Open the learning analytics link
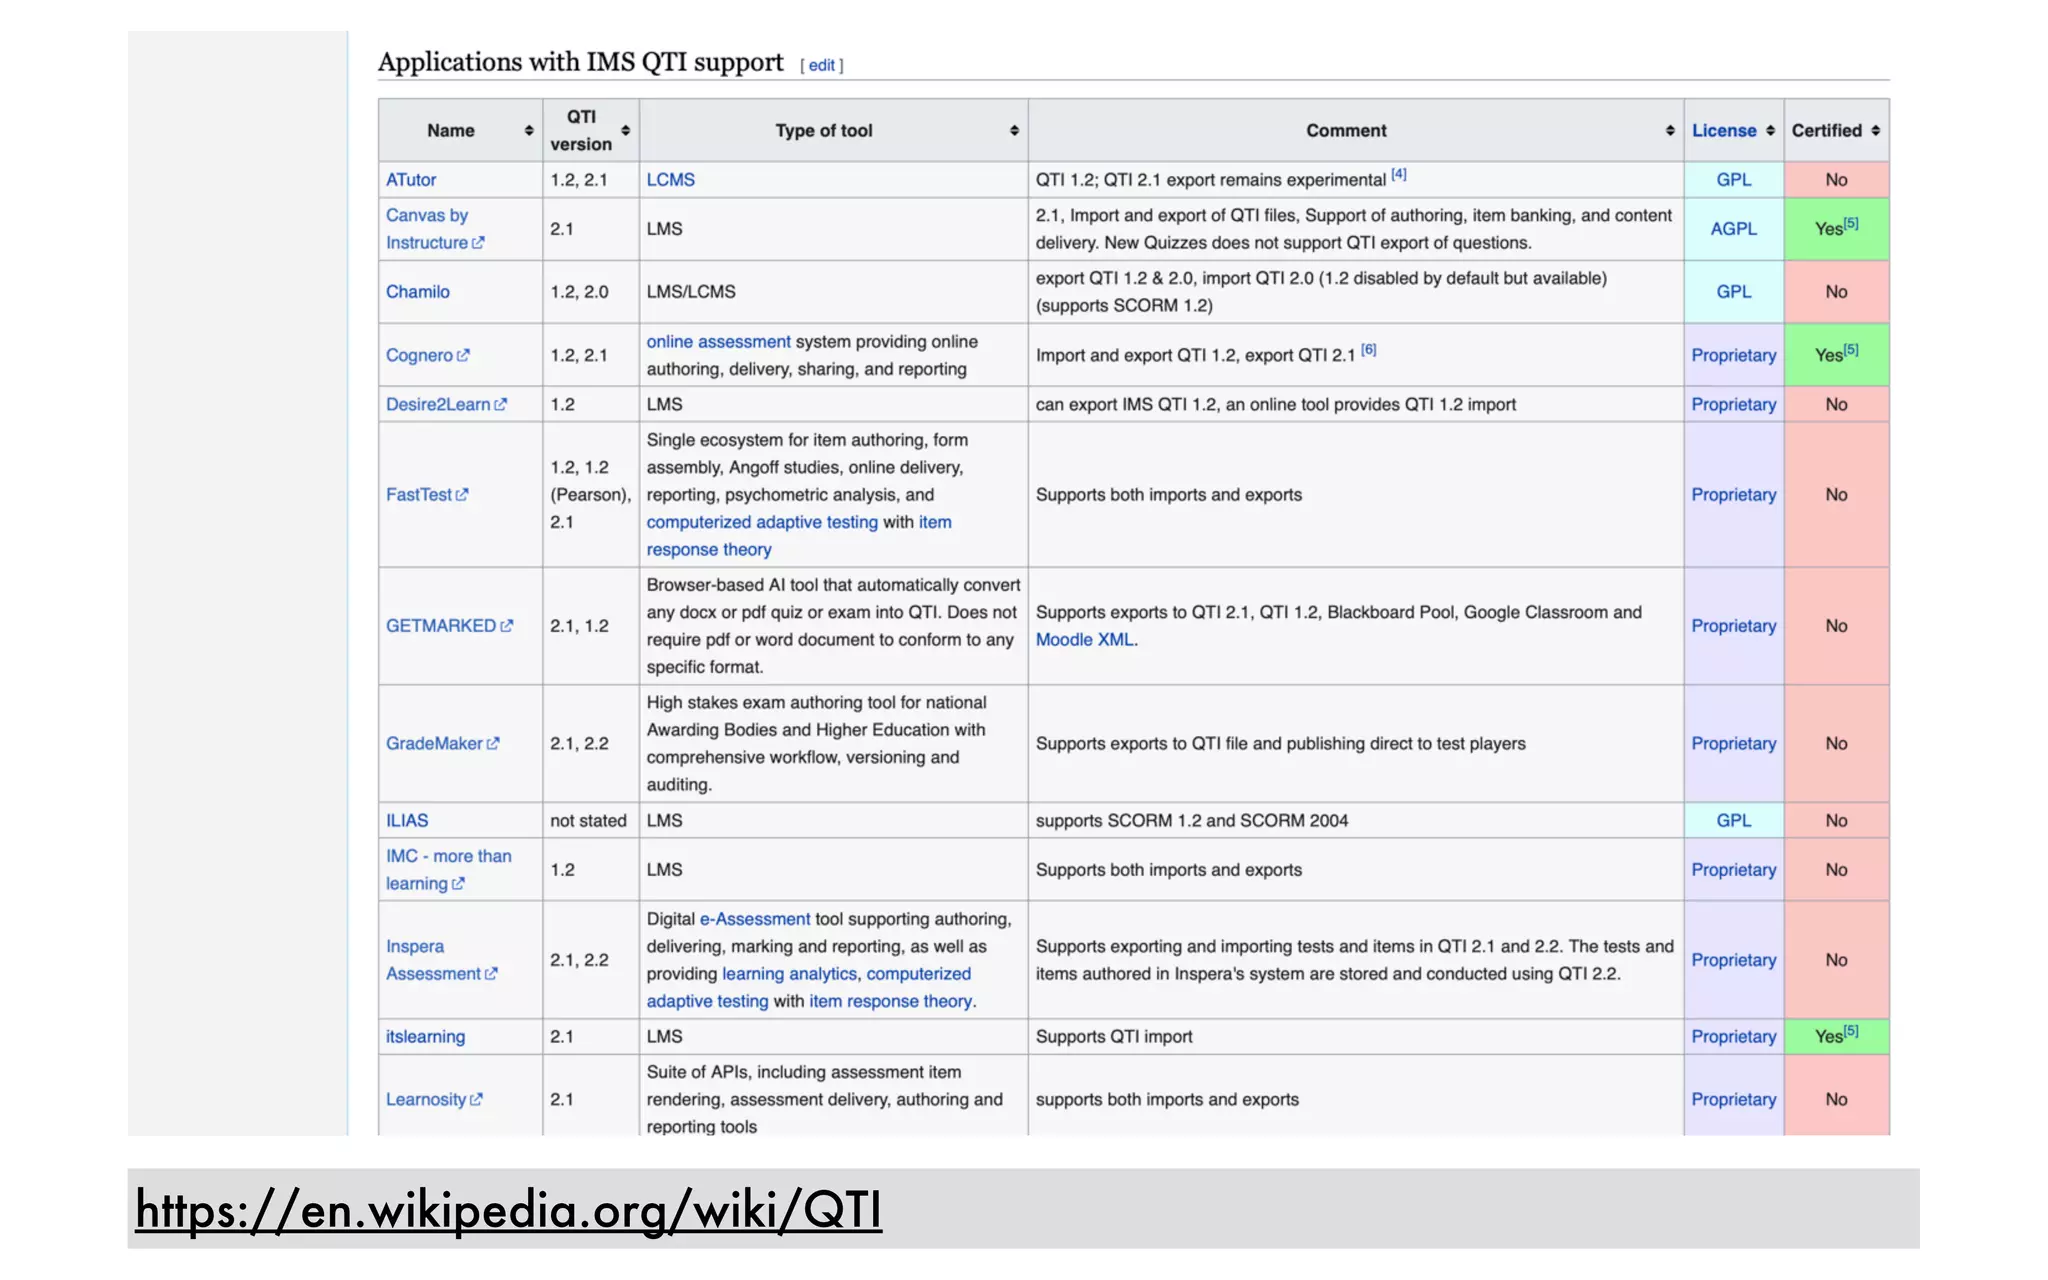The width and height of the screenshot is (2048, 1280). pyautogui.click(x=790, y=973)
